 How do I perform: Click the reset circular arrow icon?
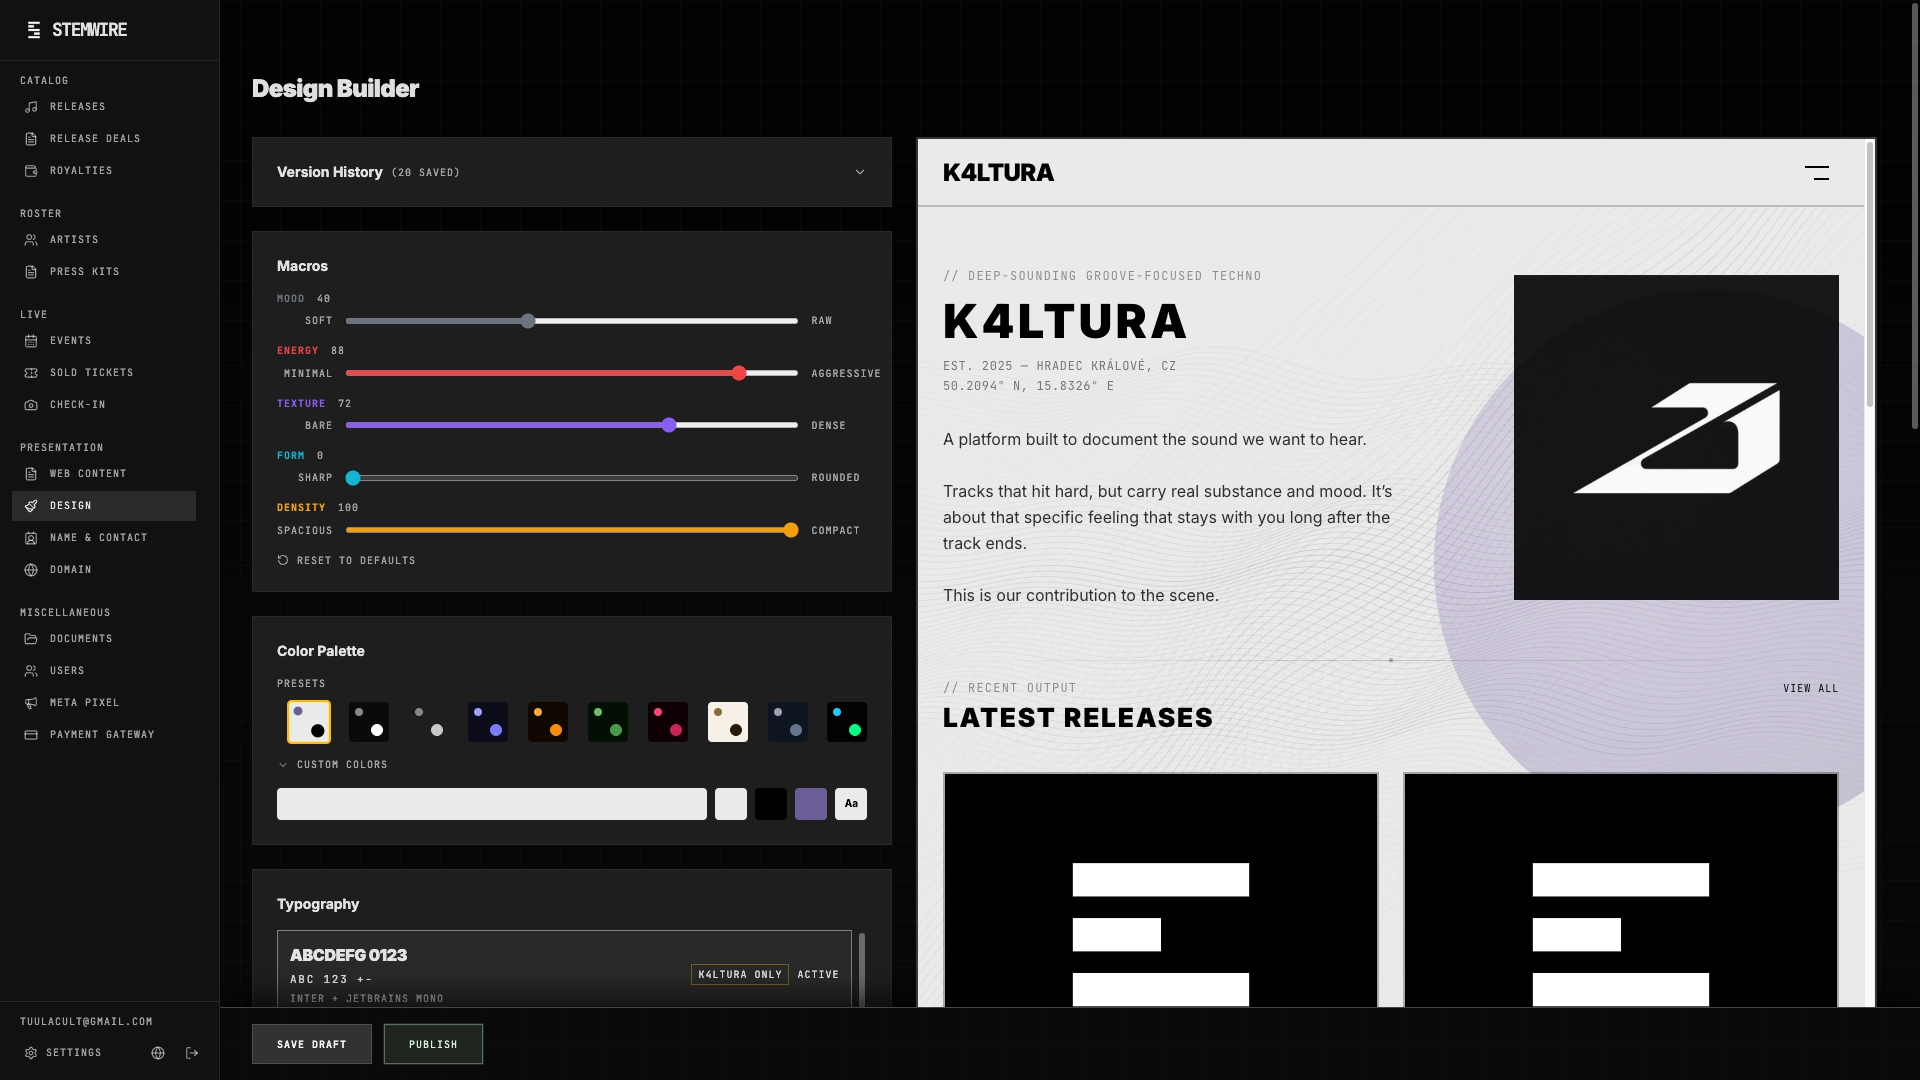[283, 561]
